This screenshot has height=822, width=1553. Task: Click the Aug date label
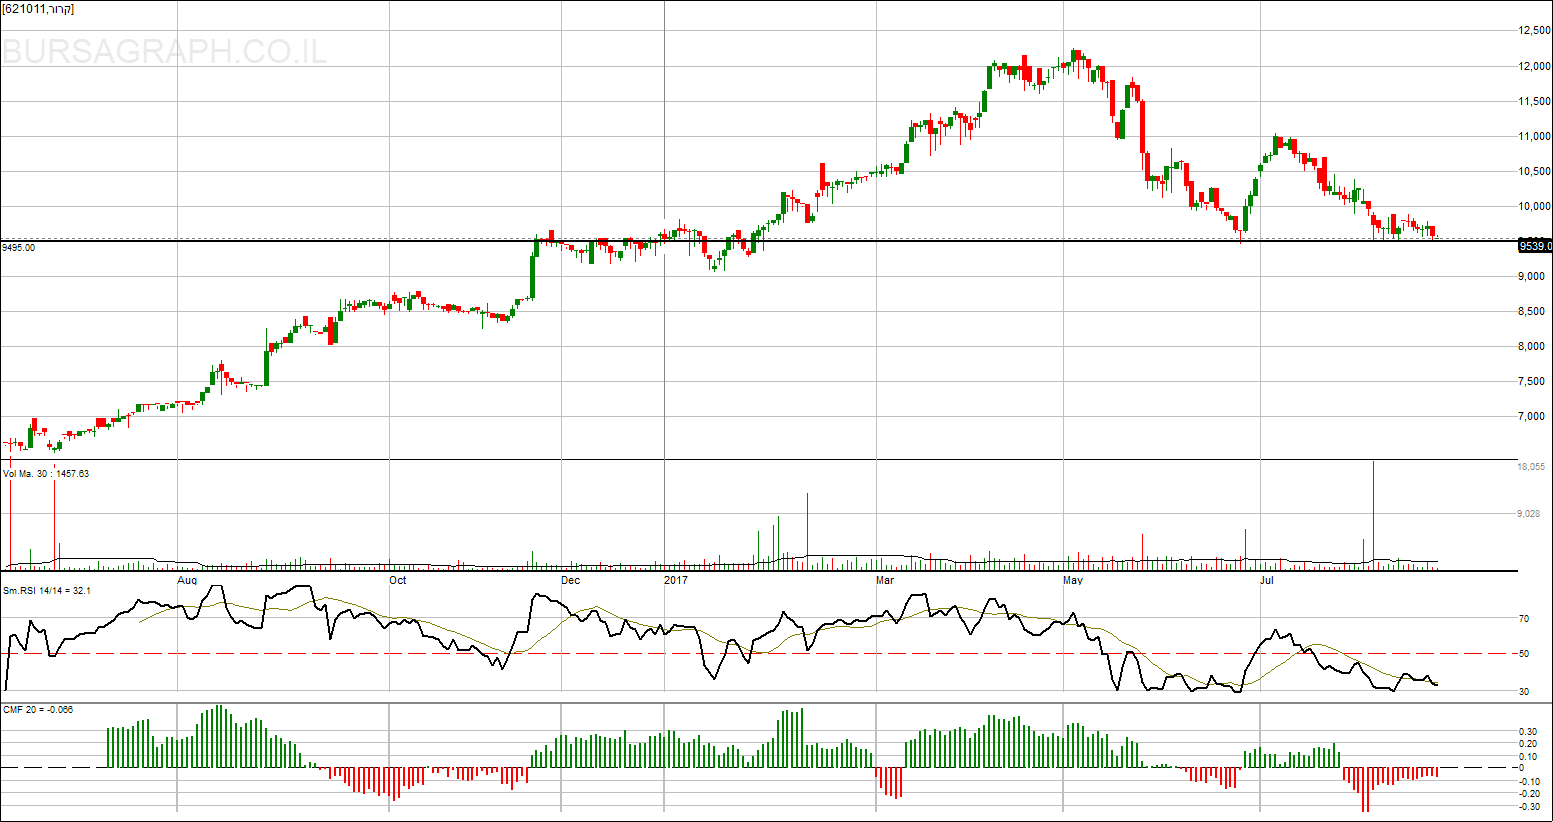click(187, 580)
